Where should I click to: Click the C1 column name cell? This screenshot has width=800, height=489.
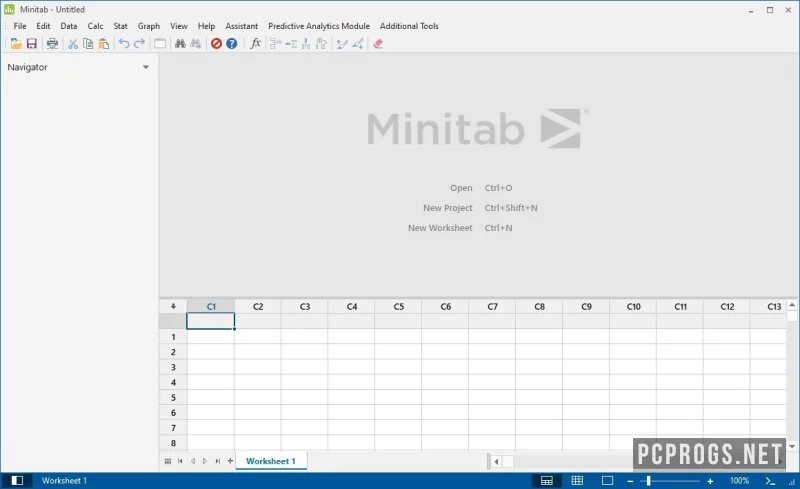coord(211,321)
